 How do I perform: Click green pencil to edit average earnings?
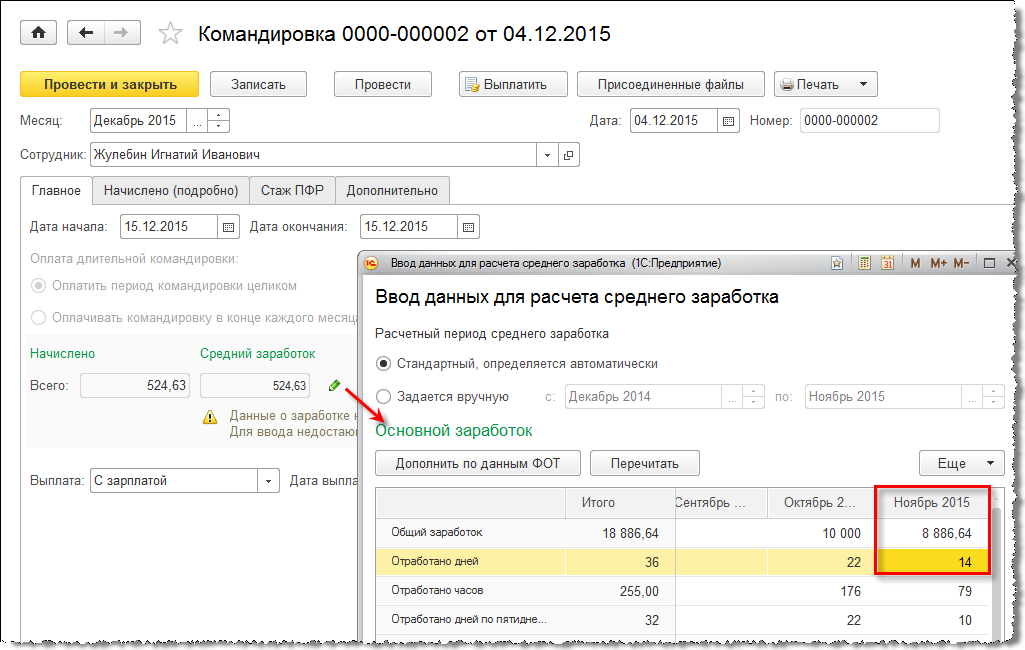(x=334, y=385)
